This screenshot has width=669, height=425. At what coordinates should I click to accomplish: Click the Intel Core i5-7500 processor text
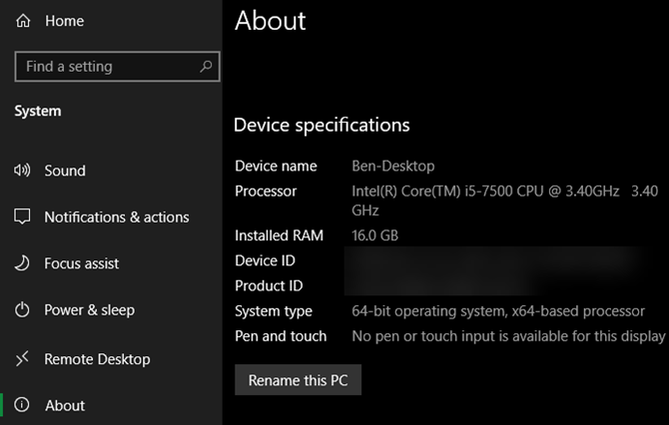[485, 191]
